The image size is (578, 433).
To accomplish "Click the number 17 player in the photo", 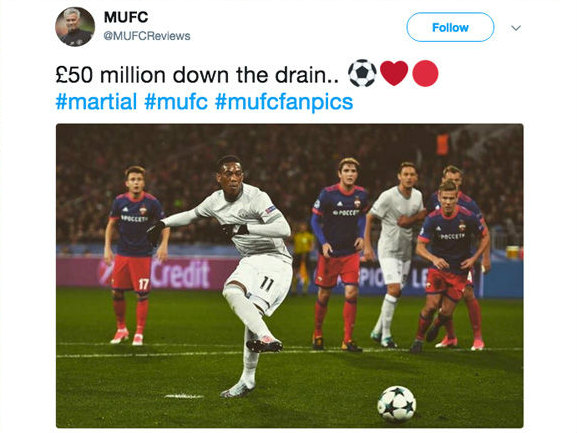I will (x=133, y=254).
